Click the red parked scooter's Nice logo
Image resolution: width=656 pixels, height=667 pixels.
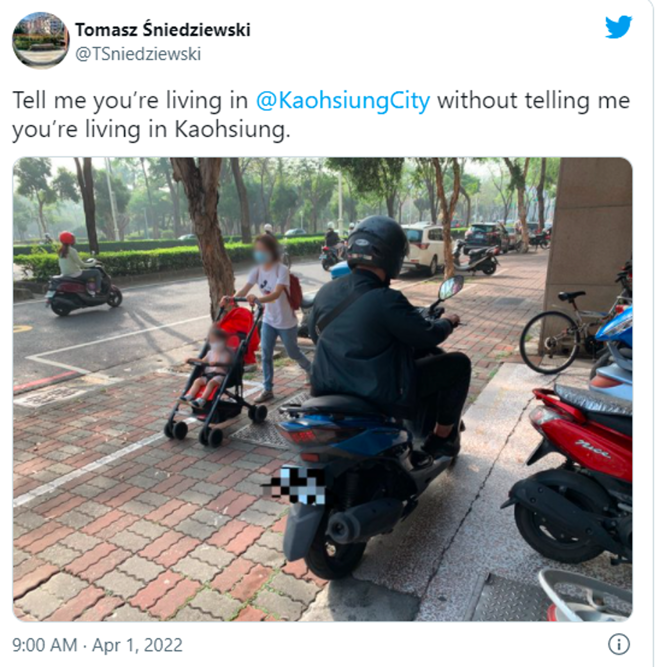pos(593,449)
